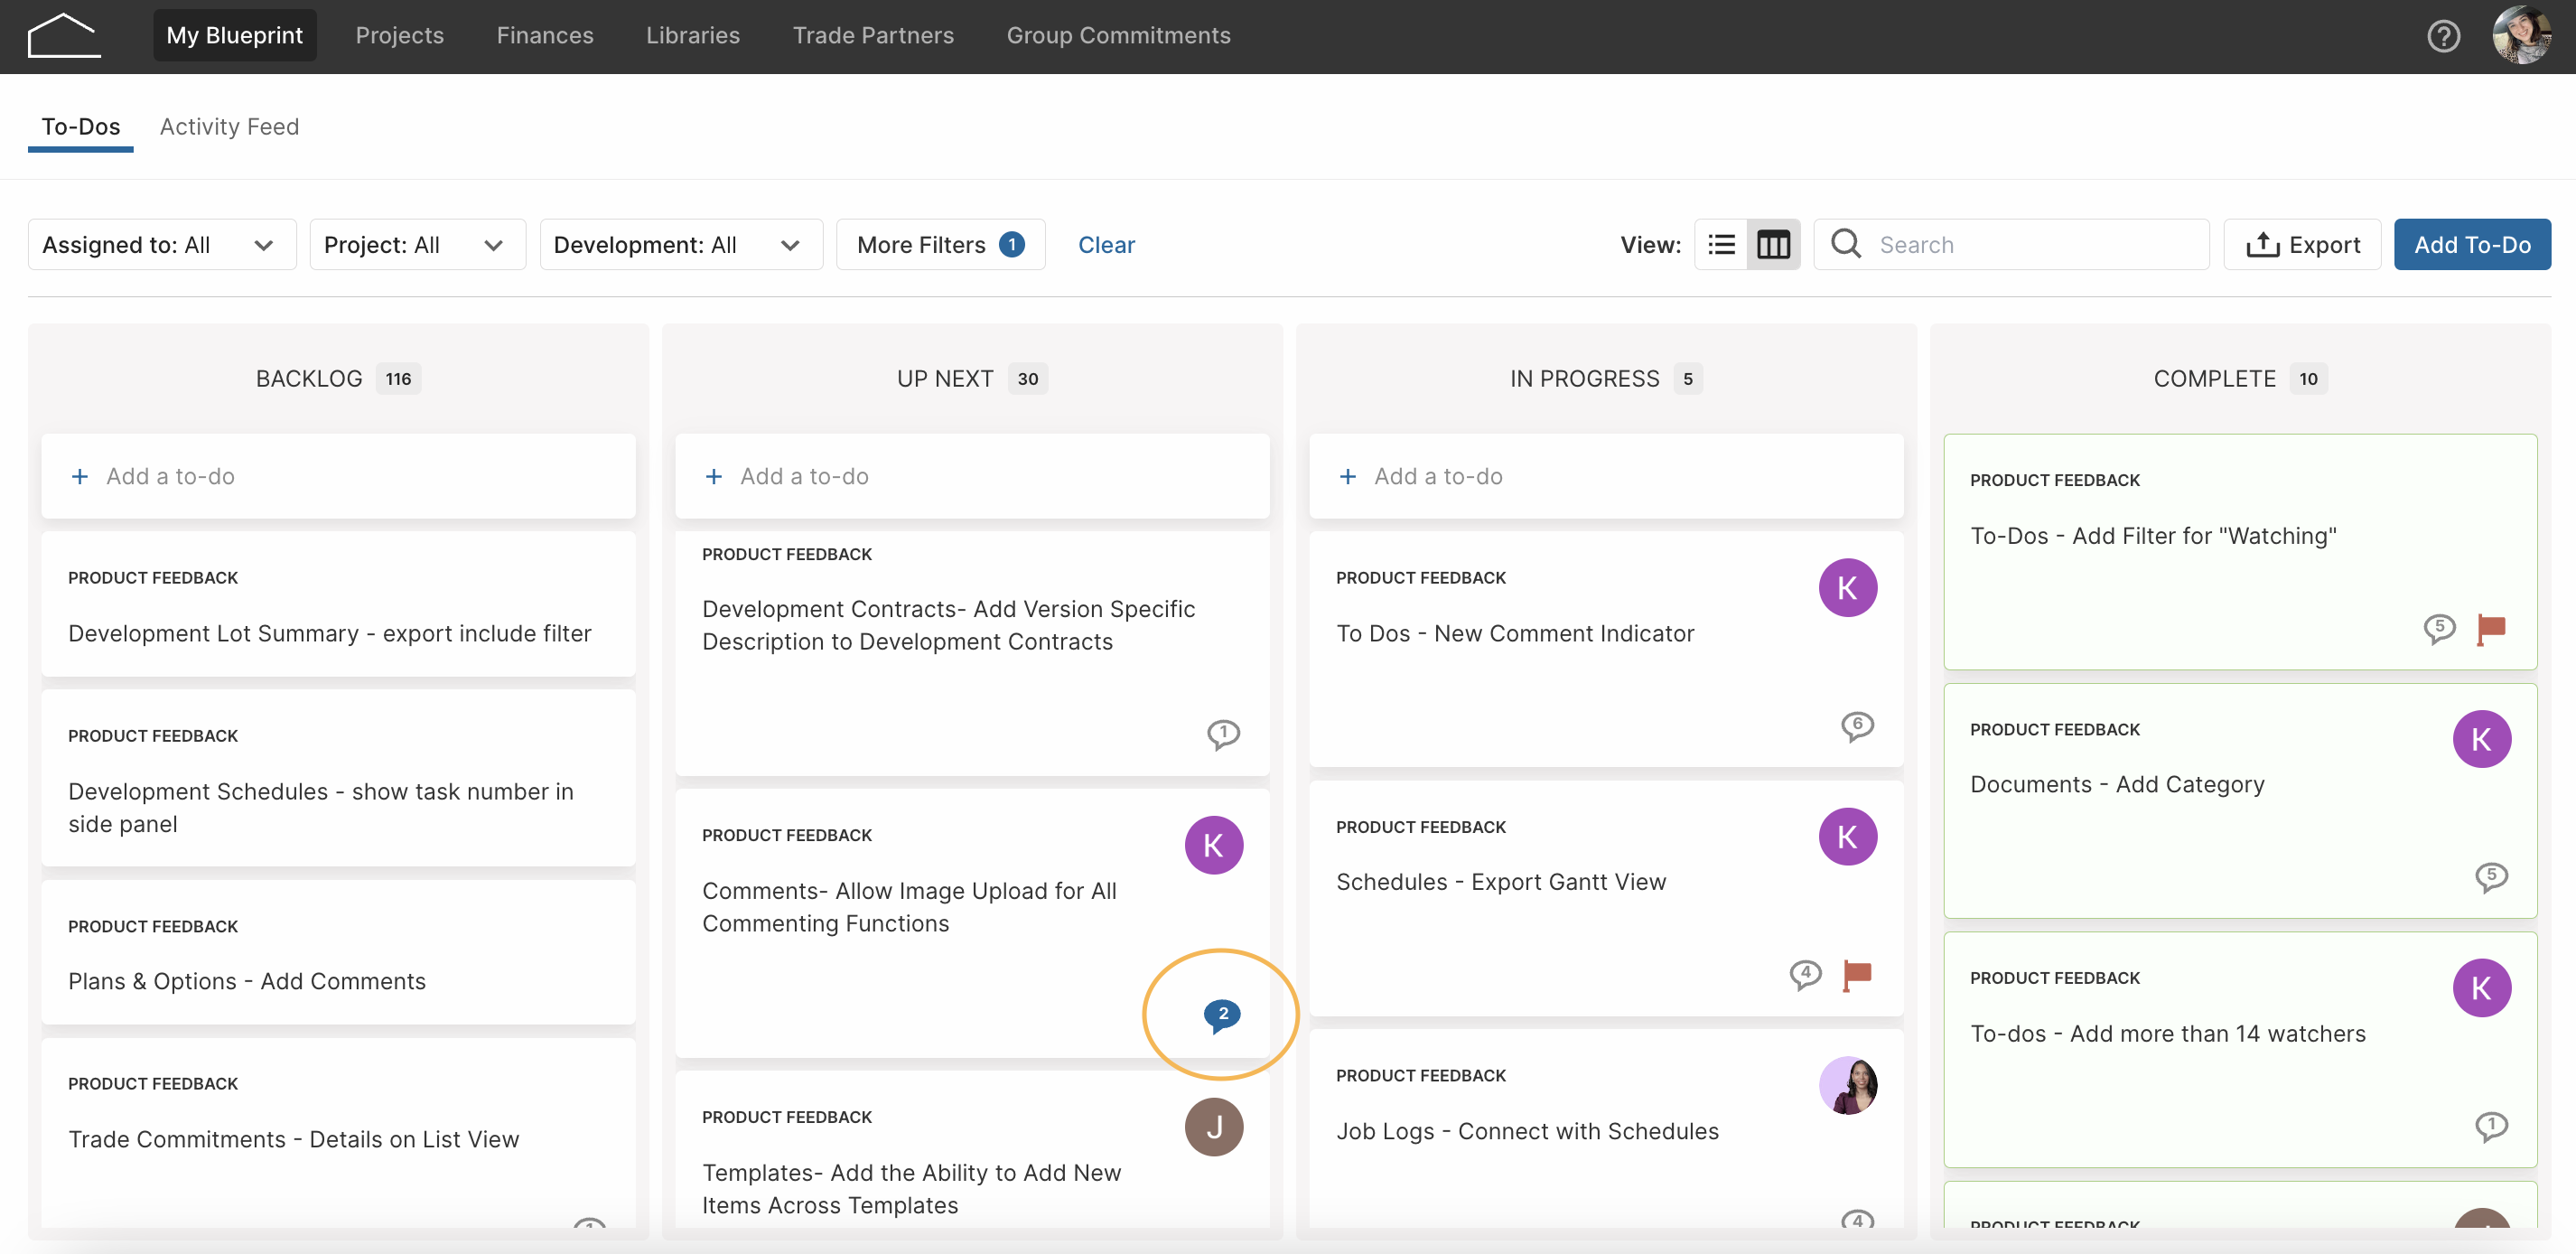
Task: Open user profile photo in top bar
Action: [2522, 36]
